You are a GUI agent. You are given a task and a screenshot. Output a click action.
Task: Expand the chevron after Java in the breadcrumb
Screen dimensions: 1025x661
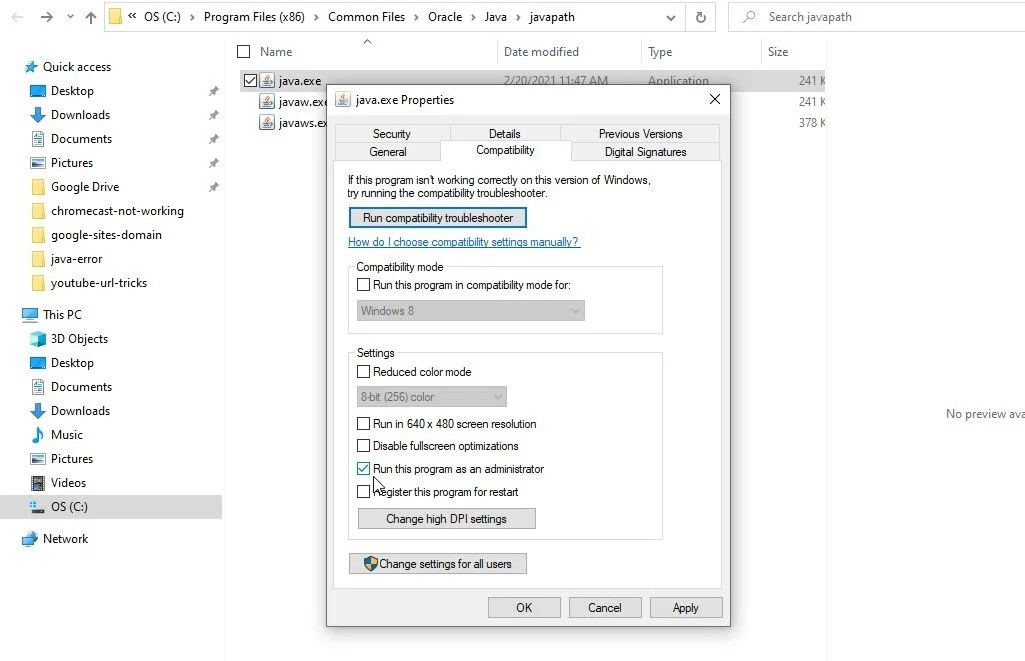click(519, 16)
